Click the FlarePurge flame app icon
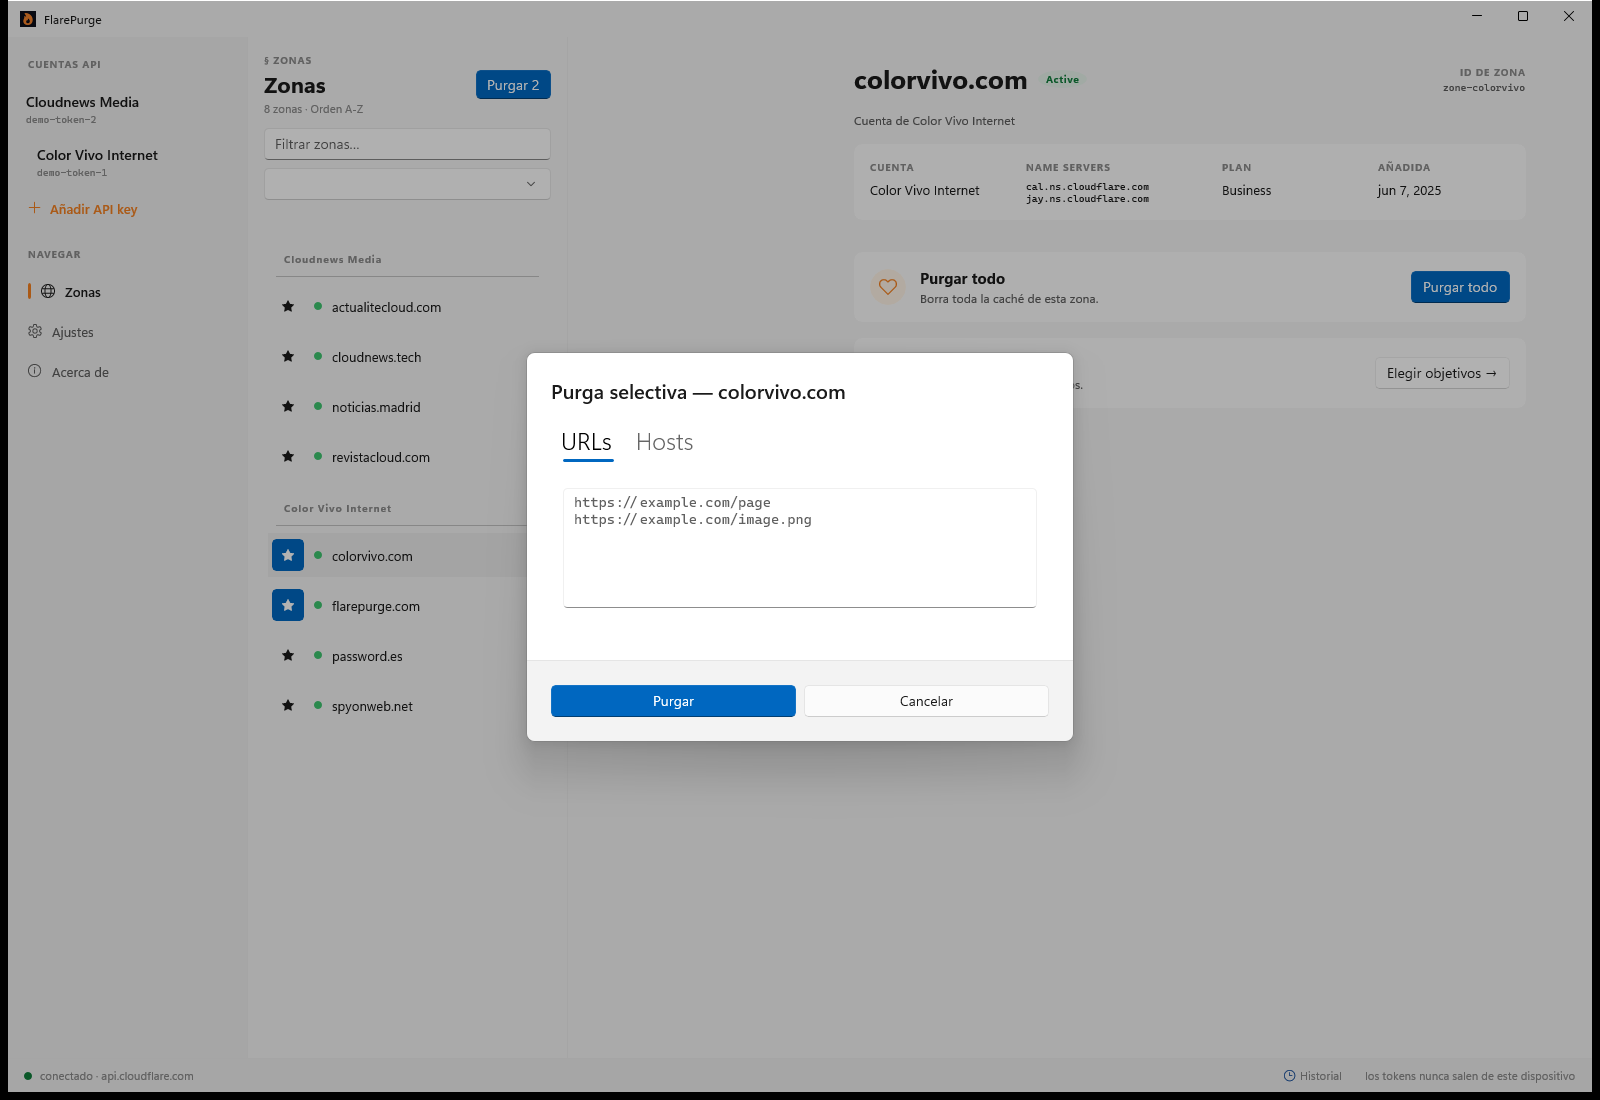The image size is (1600, 1100). 28,19
